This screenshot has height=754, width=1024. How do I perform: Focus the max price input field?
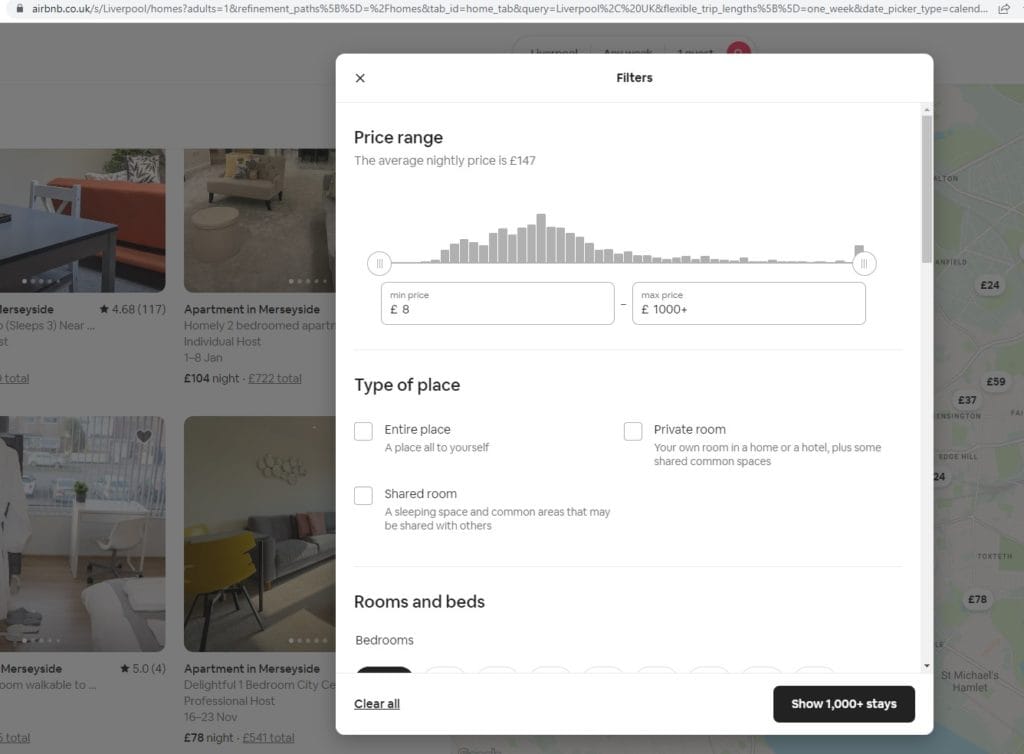[x=748, y=309]
